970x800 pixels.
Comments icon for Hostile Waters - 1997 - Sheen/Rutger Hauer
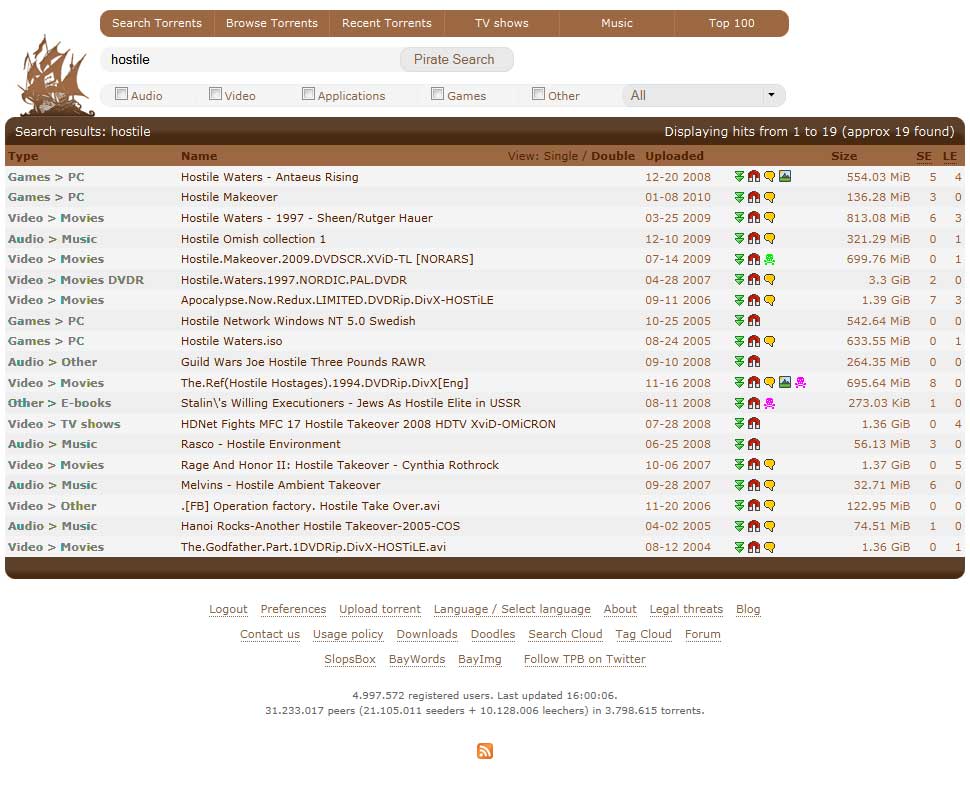coord(770,218)
